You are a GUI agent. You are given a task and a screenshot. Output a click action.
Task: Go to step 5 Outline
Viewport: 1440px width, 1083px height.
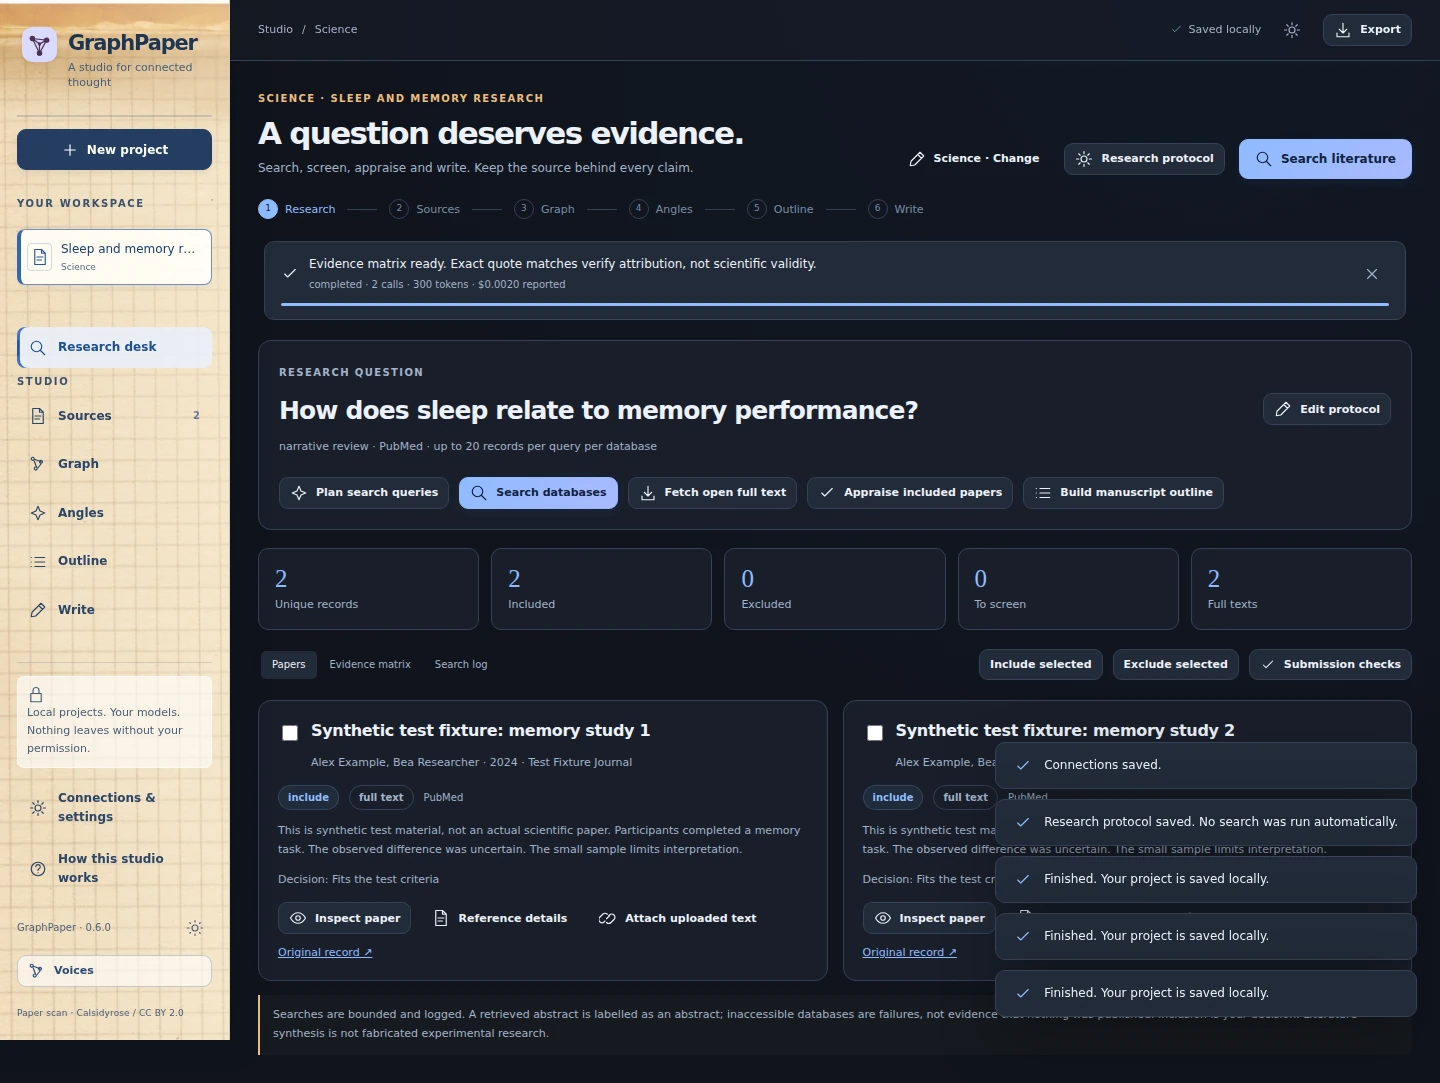point(780,209)
